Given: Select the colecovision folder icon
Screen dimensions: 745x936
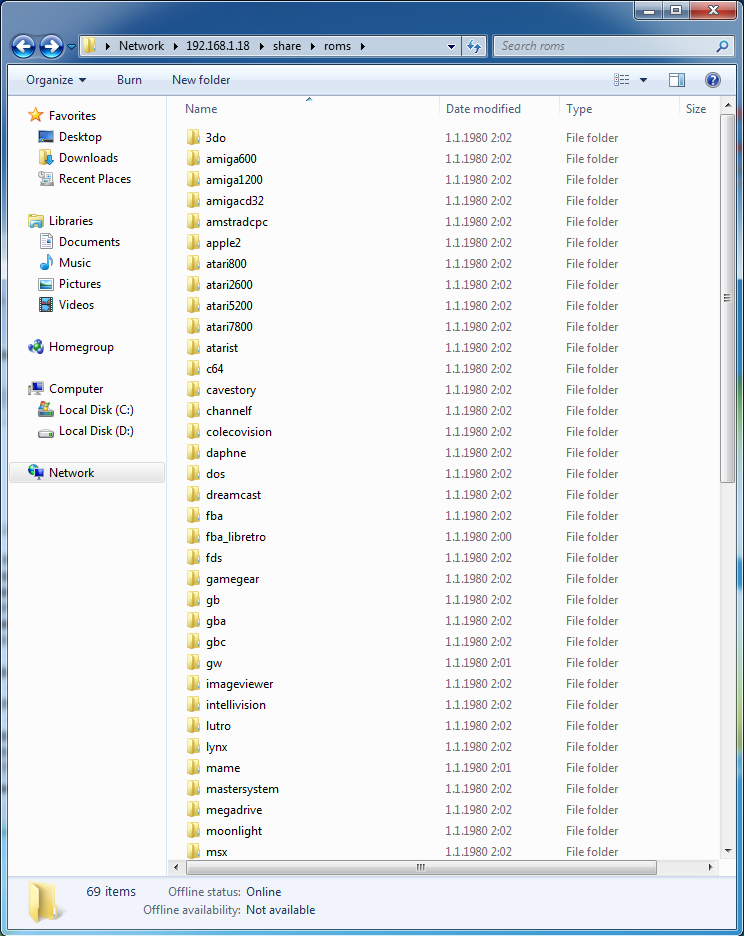Looking at the screenshot, I should point(193,432).
